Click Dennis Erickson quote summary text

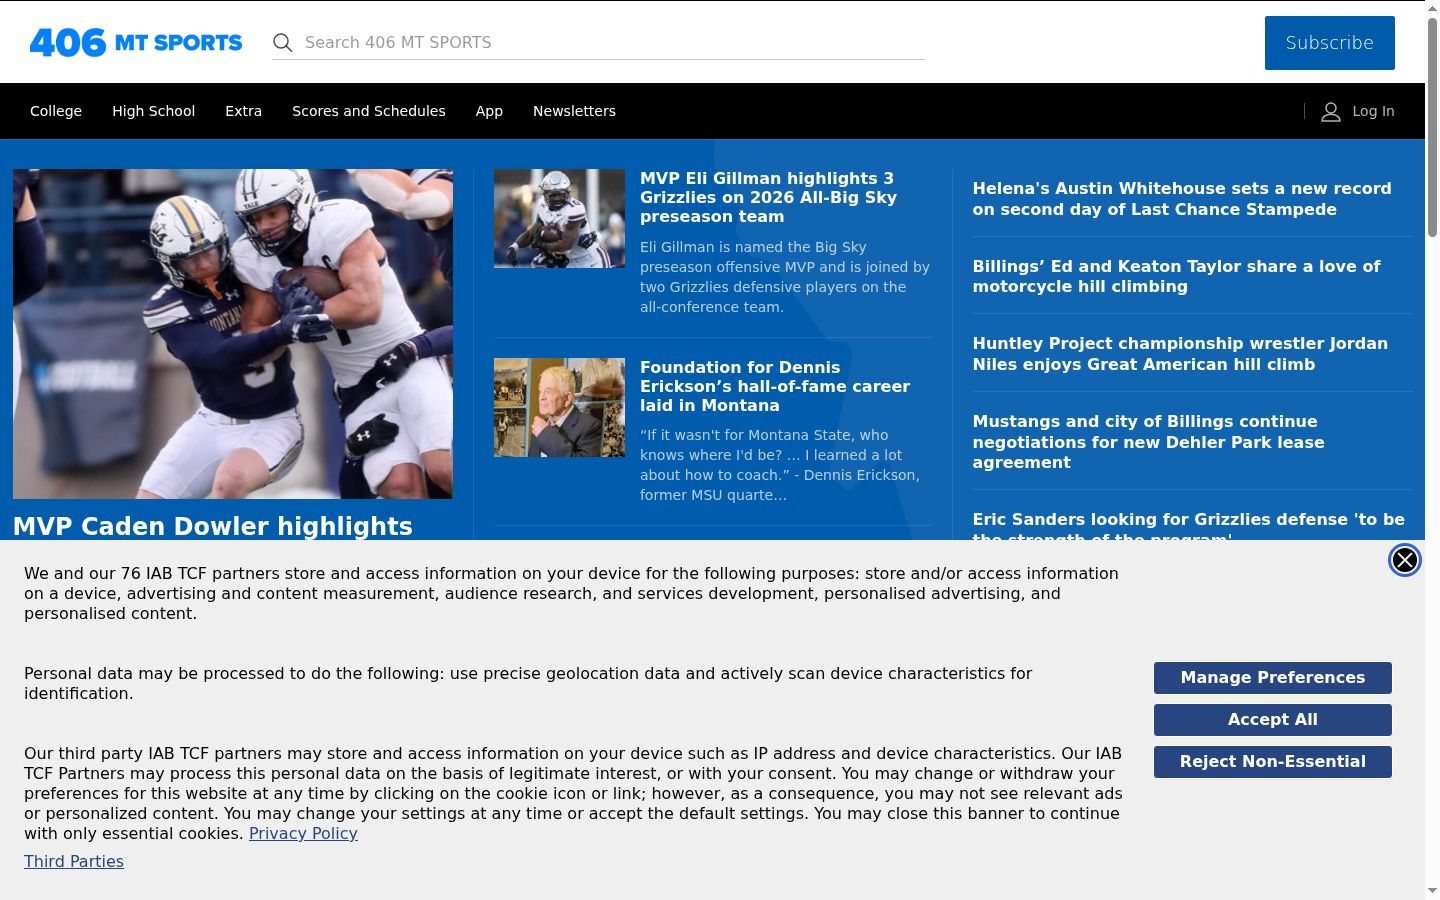point(780,465)
